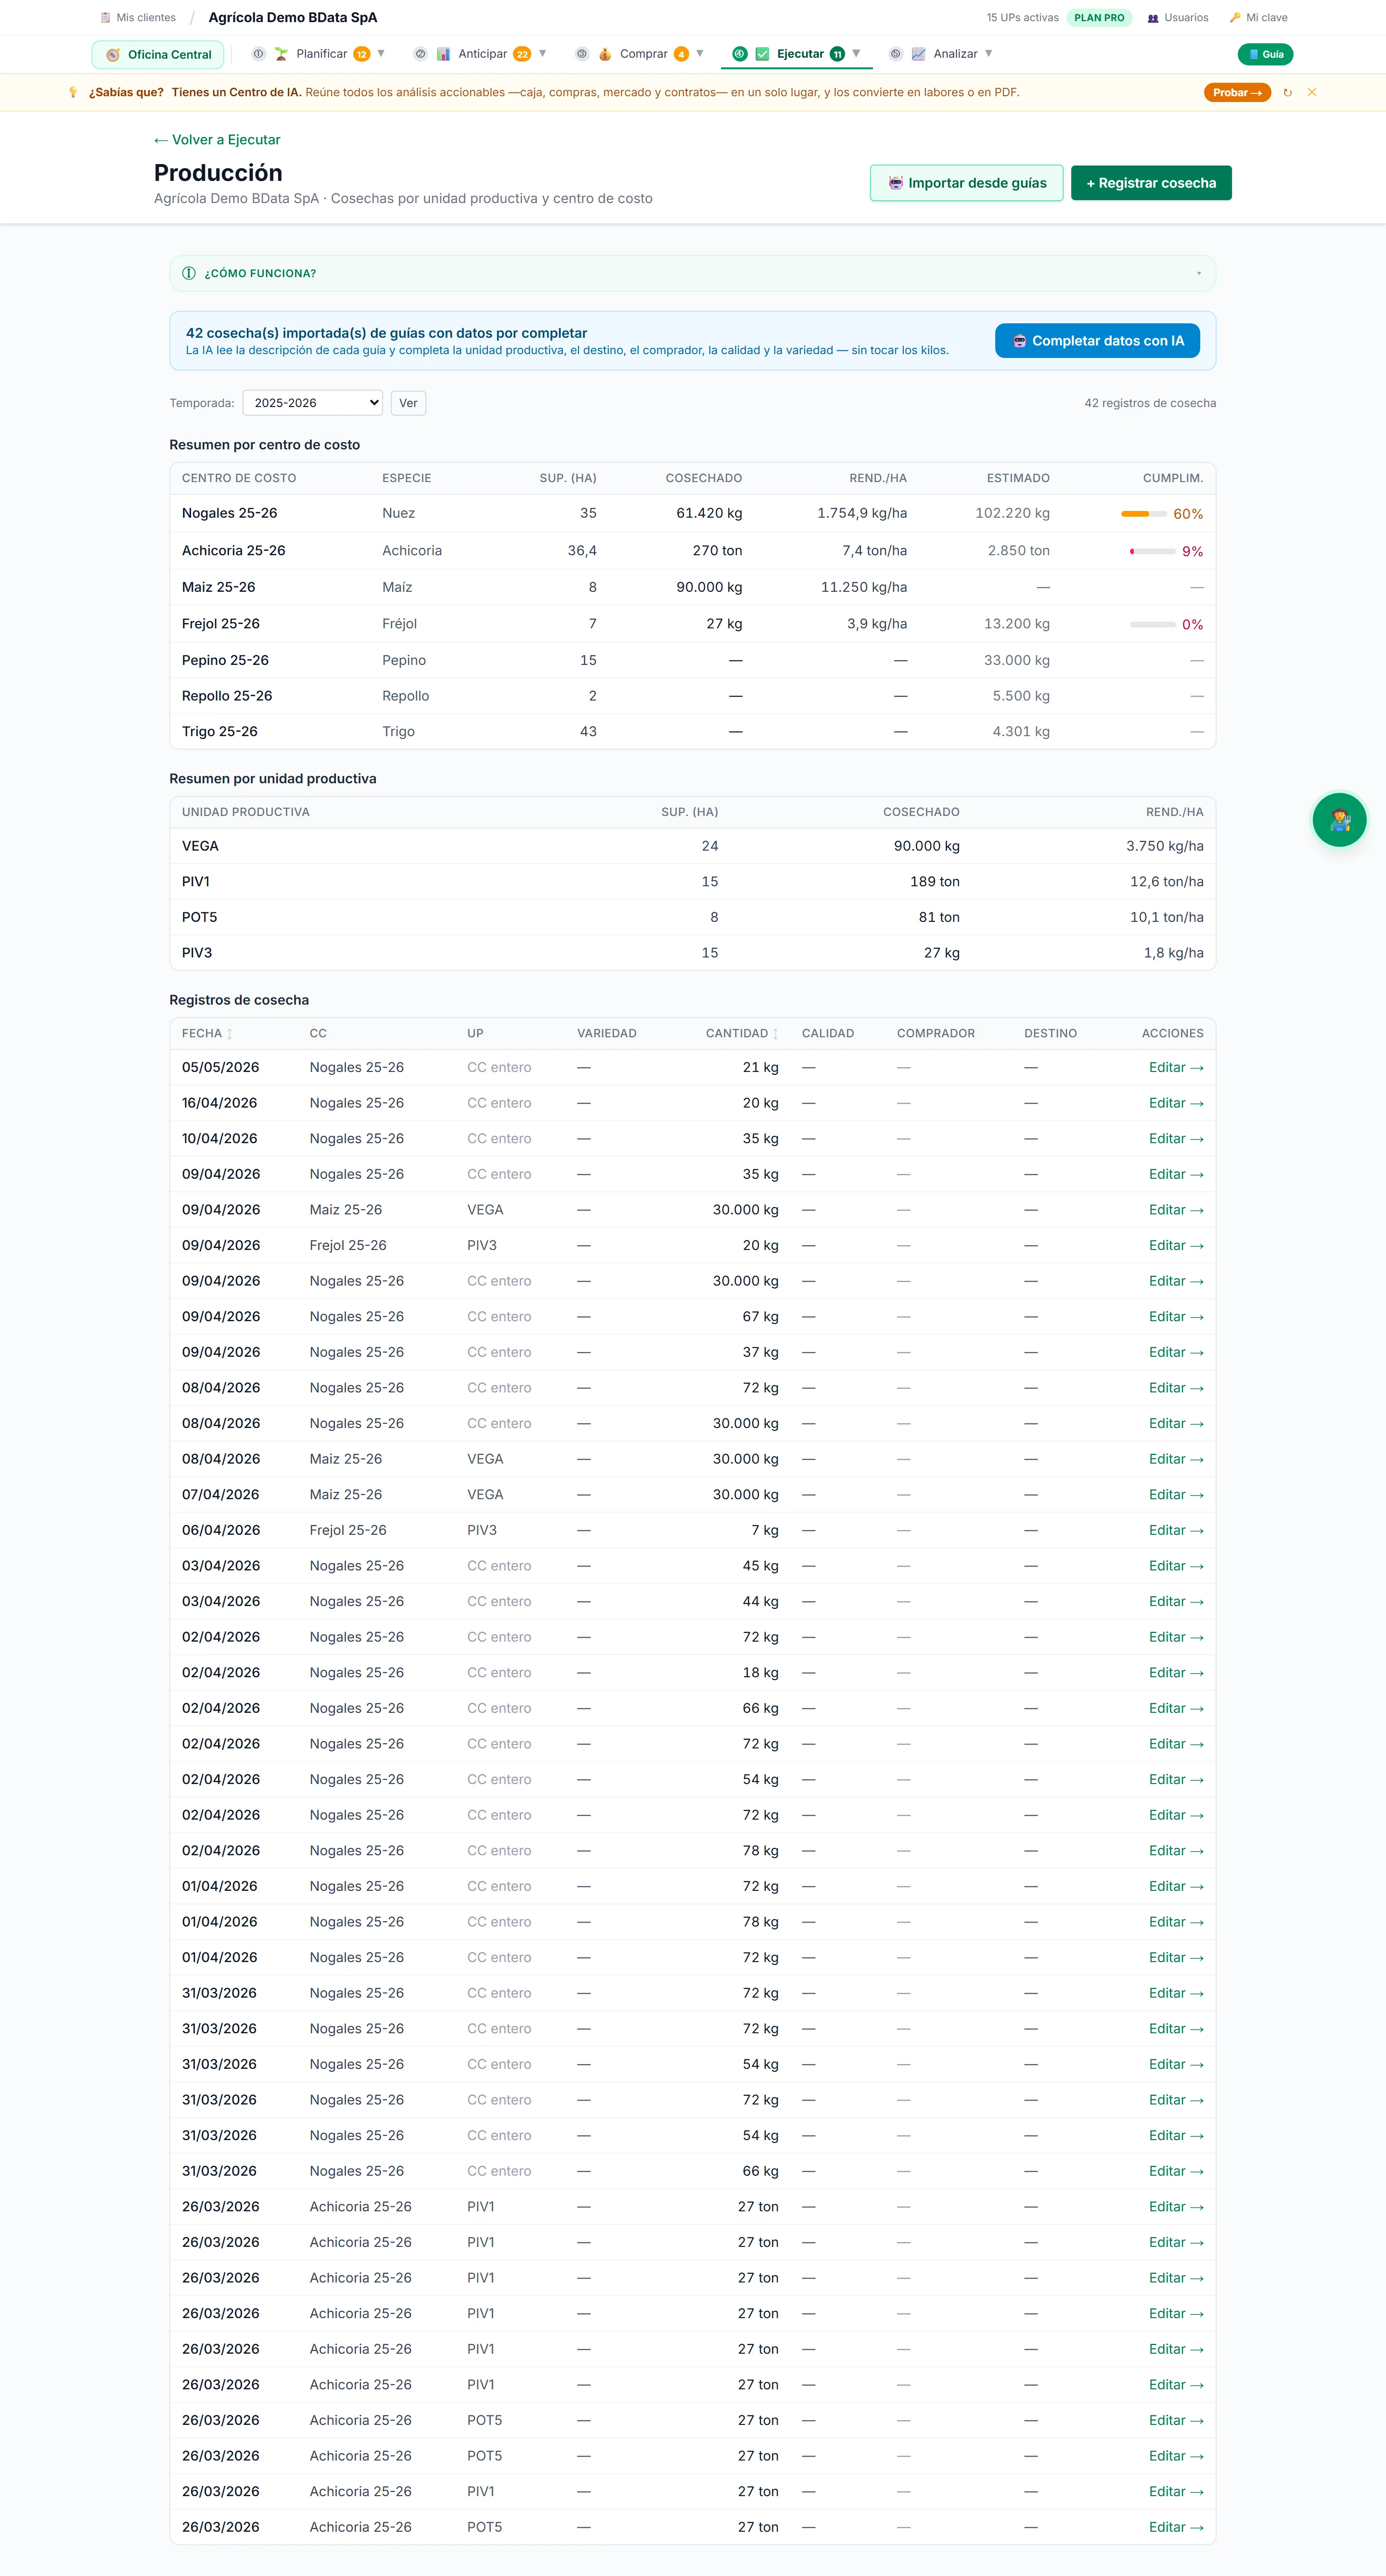The width and height of the screenshot is (1386, 2576).
Task: Click step 2 circle badge before Anticipar
Action: point(420,54)
